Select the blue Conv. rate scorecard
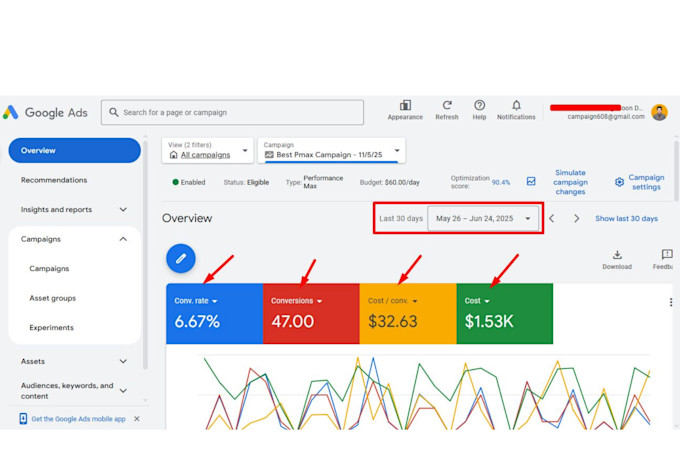Image resolution: width=680 pixels, height=459 pixels. (x=214, y=314)
